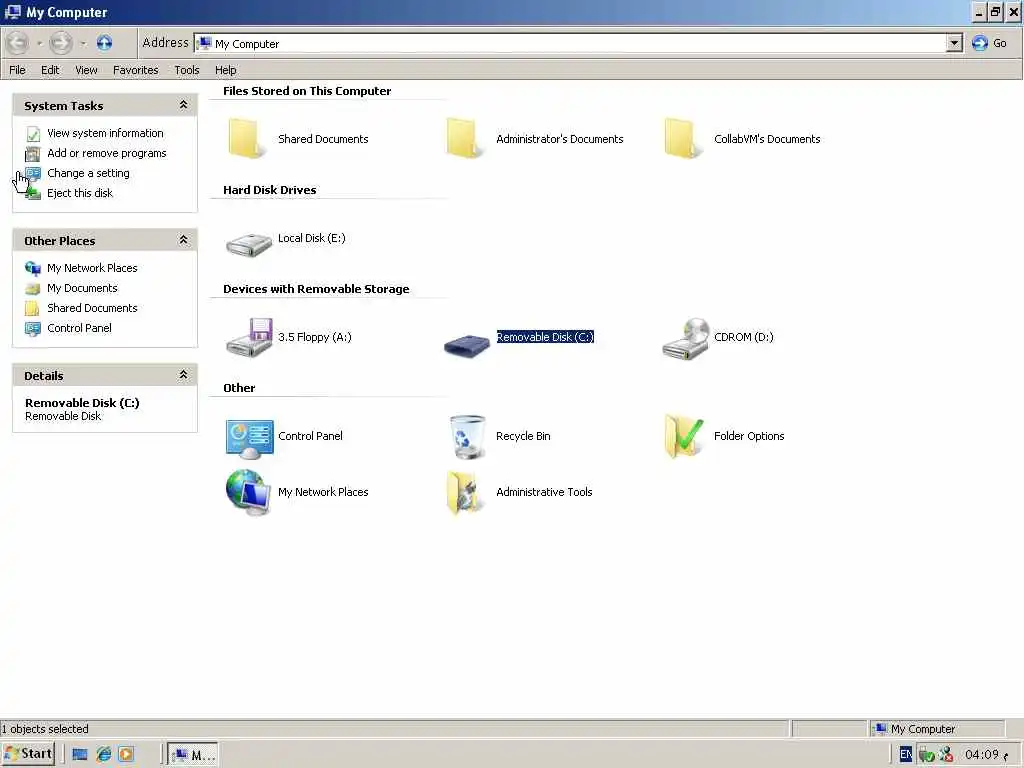Select the Local Disk (E:) drive icon

pyautogui.click(x=249, y=244)
